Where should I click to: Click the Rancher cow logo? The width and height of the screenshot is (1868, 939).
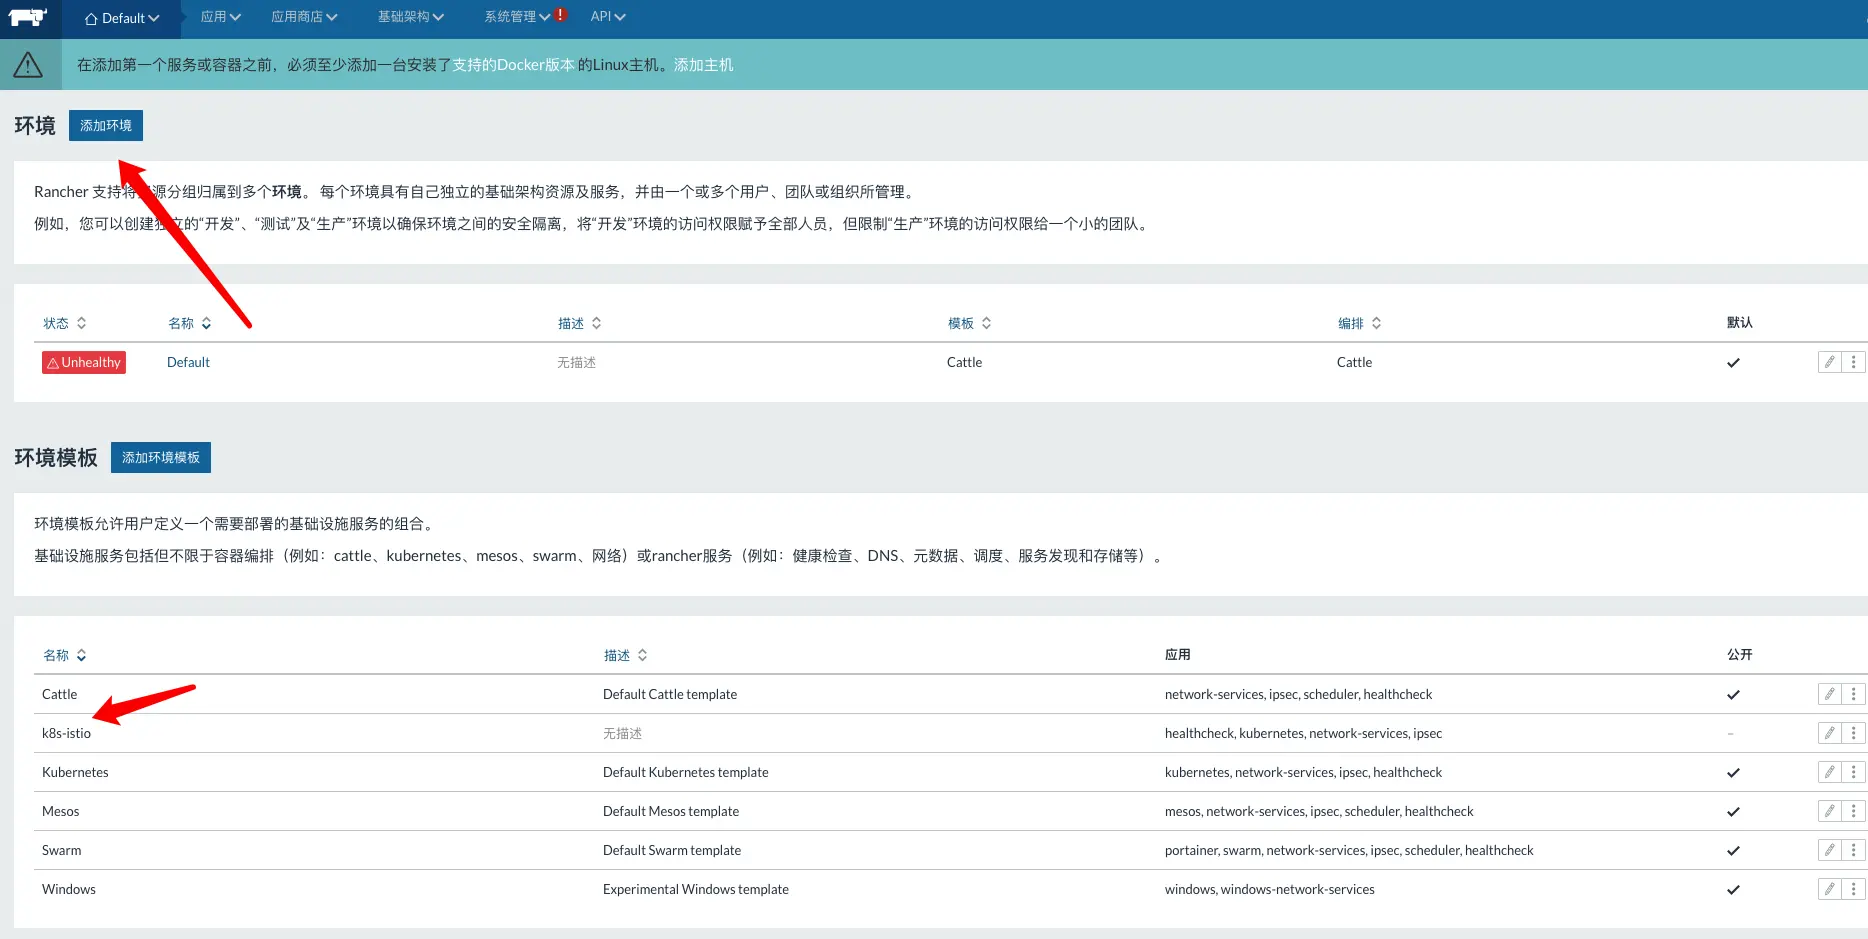pos(28,17)
